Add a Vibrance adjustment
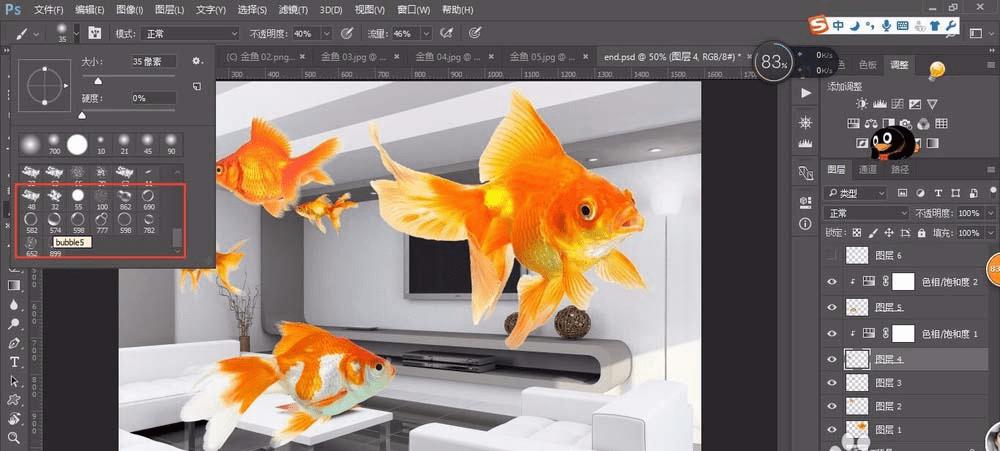 point(932,104)
